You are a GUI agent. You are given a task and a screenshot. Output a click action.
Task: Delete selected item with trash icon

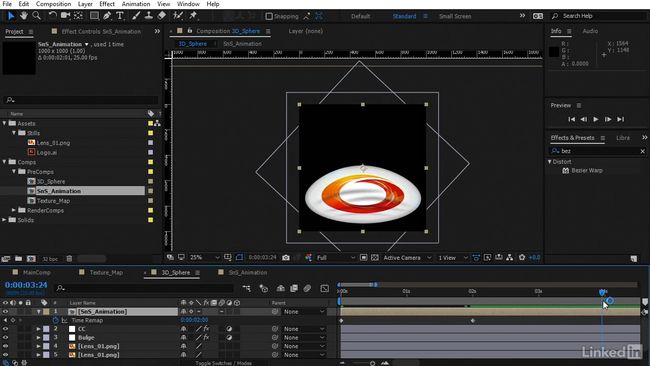[x=69, y=258]
